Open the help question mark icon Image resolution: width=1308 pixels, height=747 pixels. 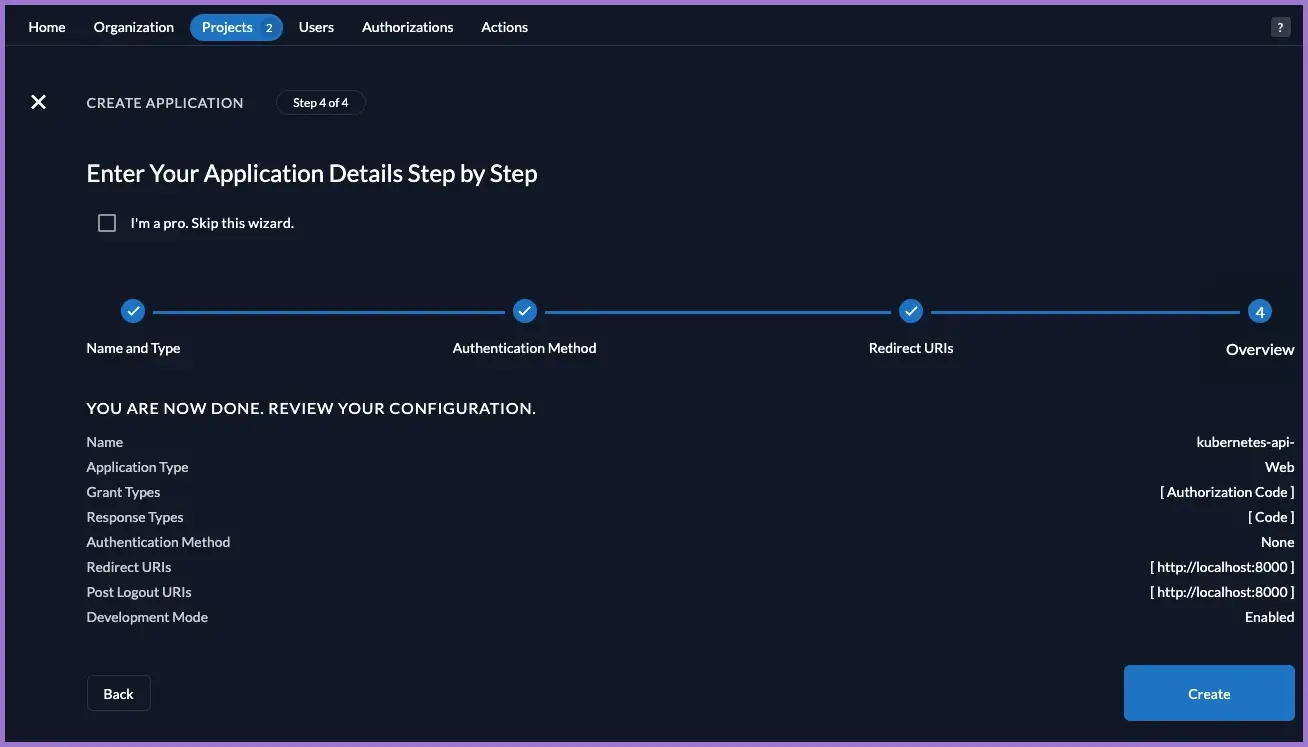[1280, 28]
